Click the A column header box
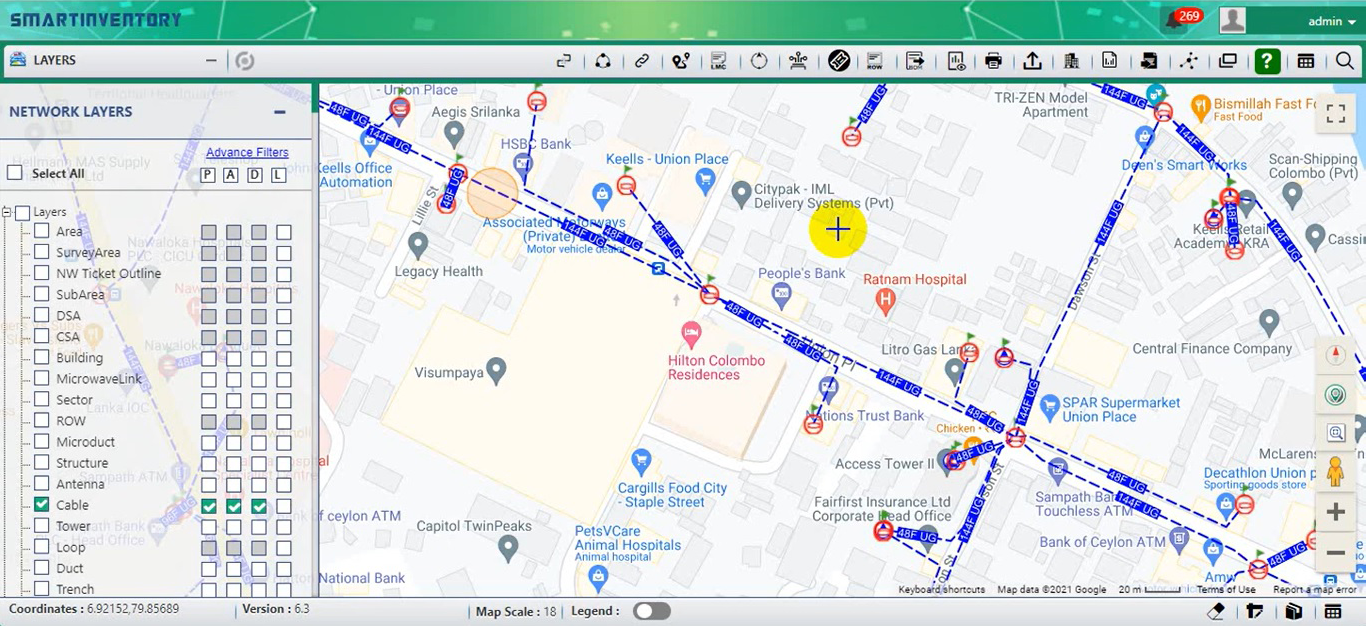This screenshot has width=1366, height=626. tap(230, 176)
